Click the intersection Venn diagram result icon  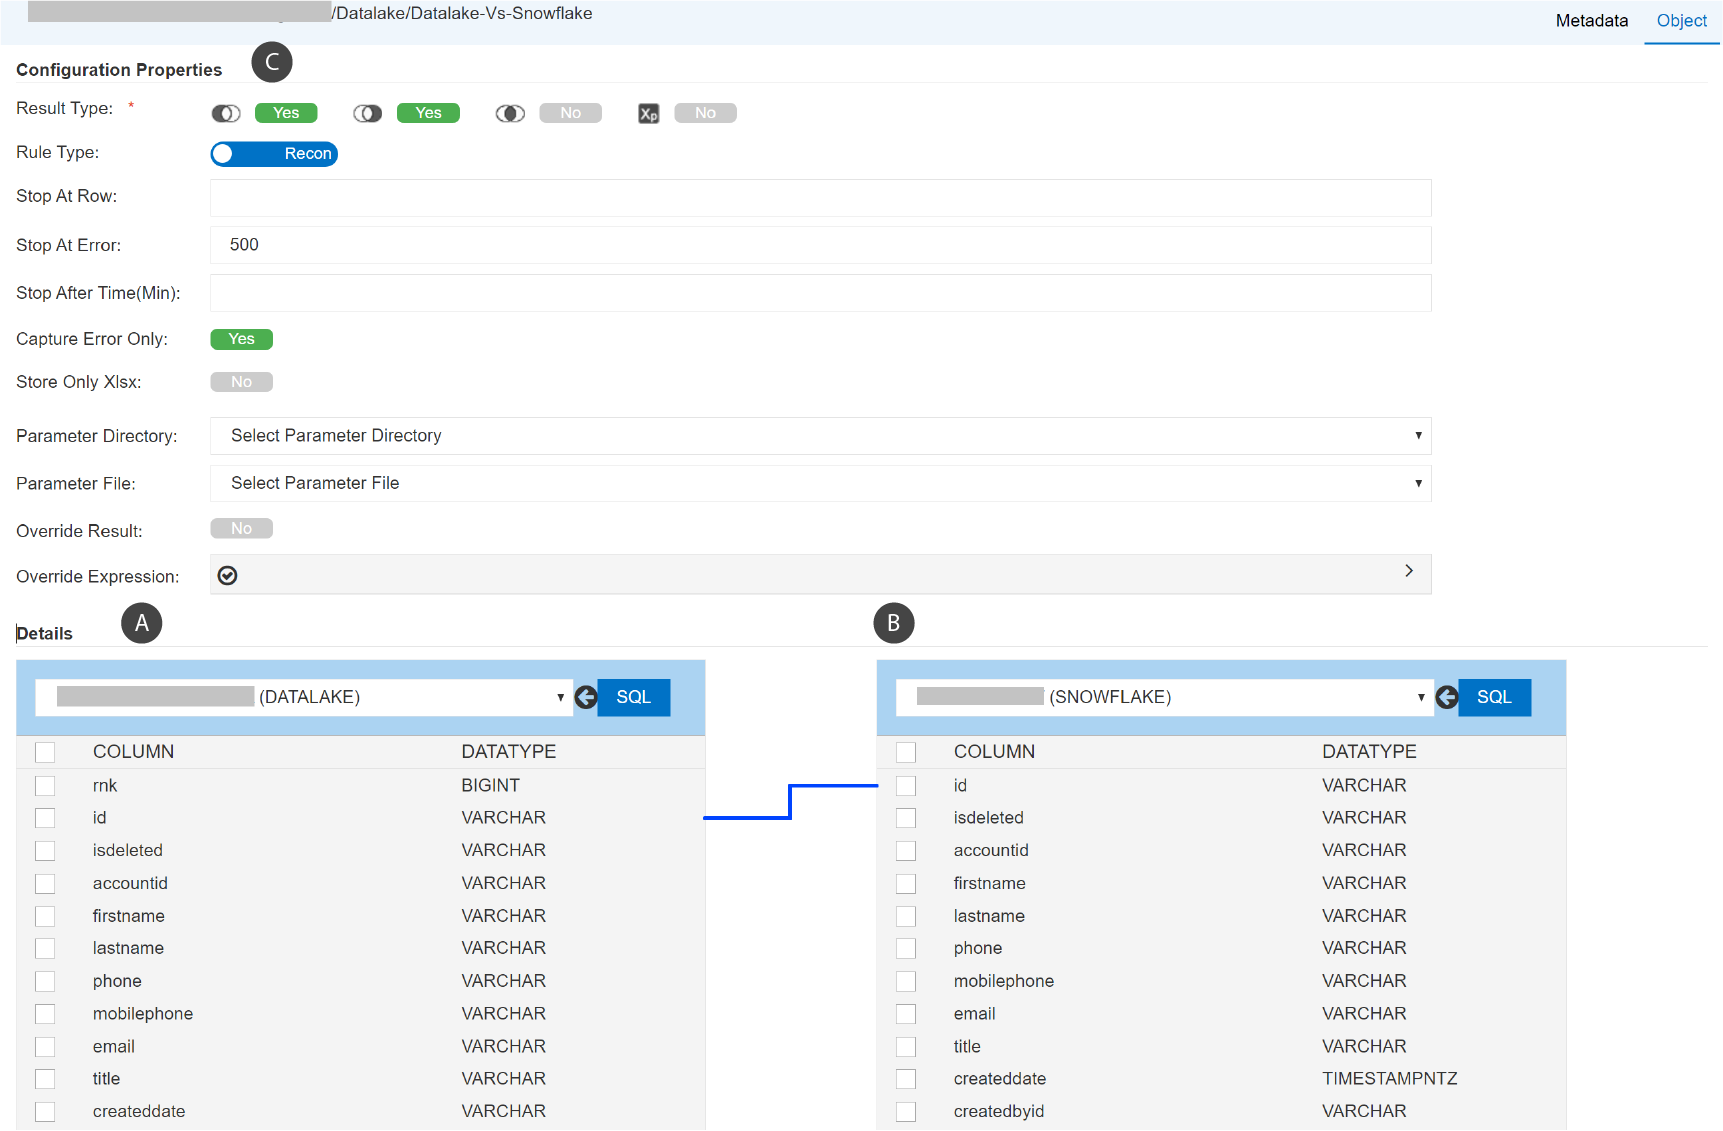[x=510, y=114]
